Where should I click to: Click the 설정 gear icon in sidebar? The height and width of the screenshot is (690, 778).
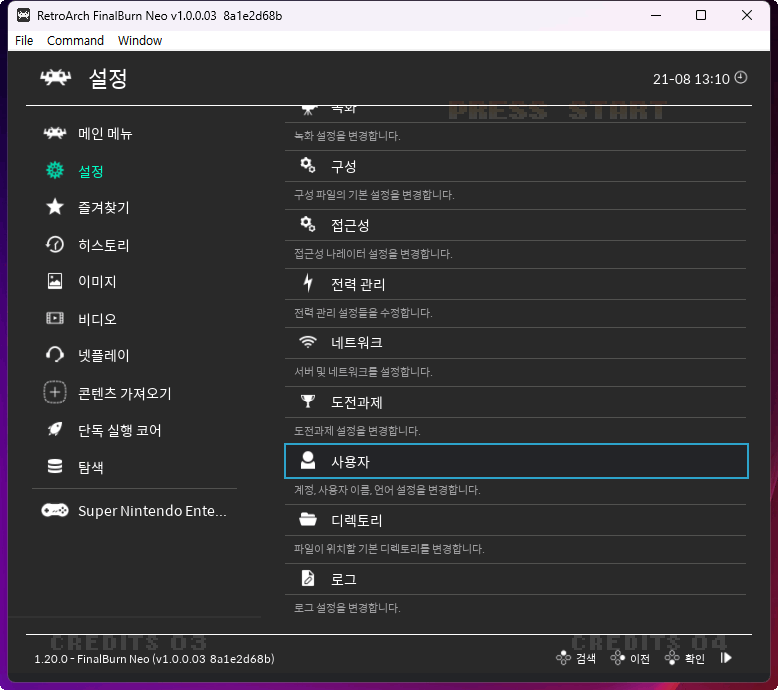pos(55,171)
